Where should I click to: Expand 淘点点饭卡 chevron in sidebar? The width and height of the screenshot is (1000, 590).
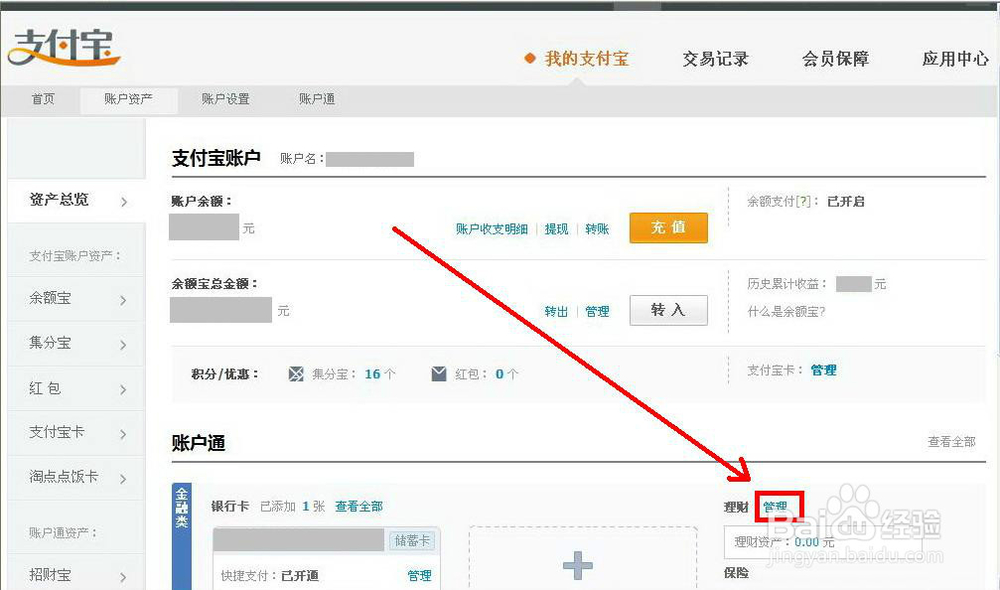[x=123, y=479]
